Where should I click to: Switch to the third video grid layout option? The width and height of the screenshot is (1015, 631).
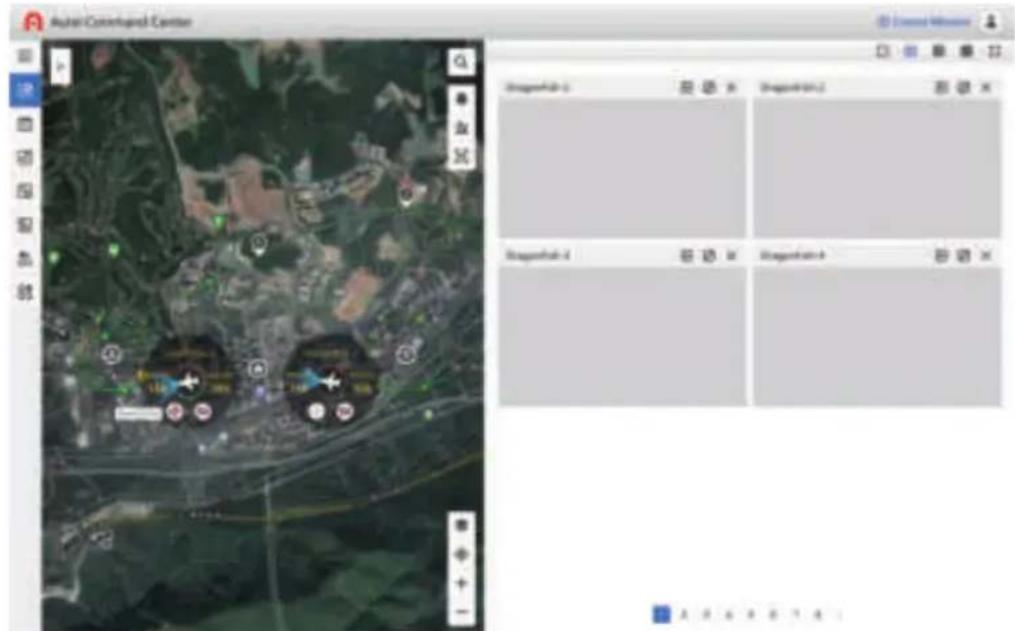point(939,51)
